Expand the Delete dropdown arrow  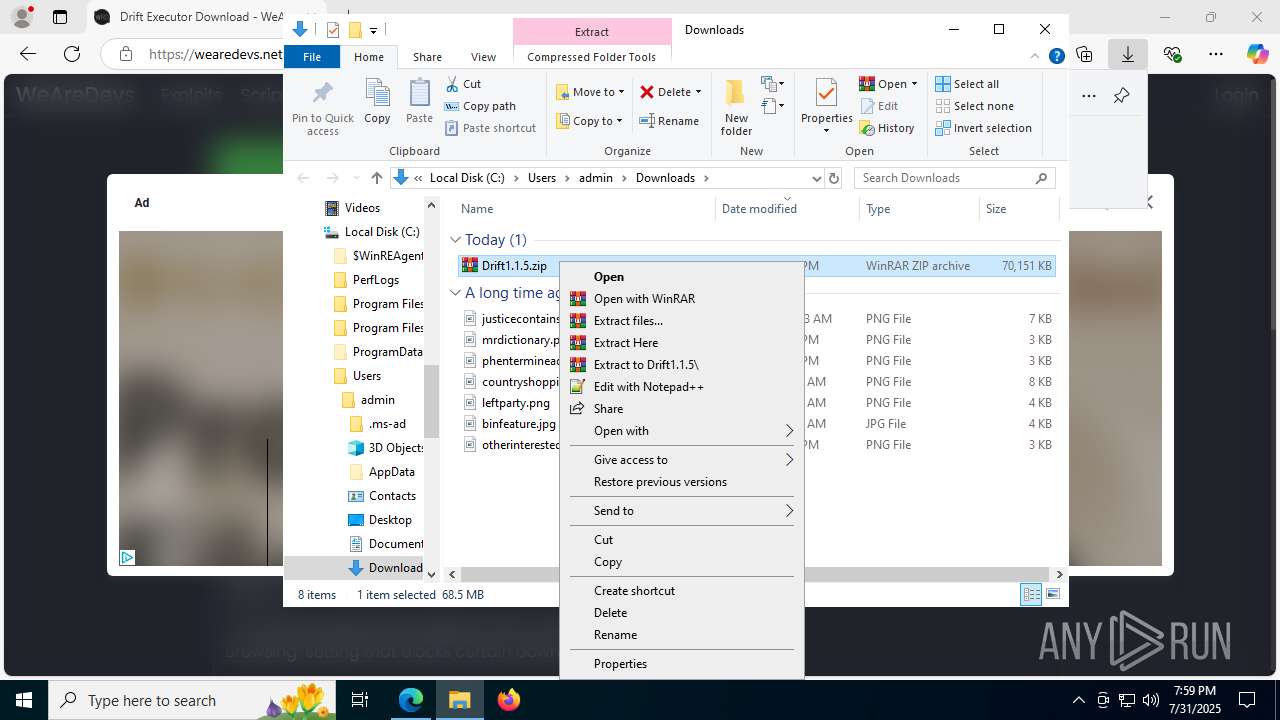click(x=698, y=92)
